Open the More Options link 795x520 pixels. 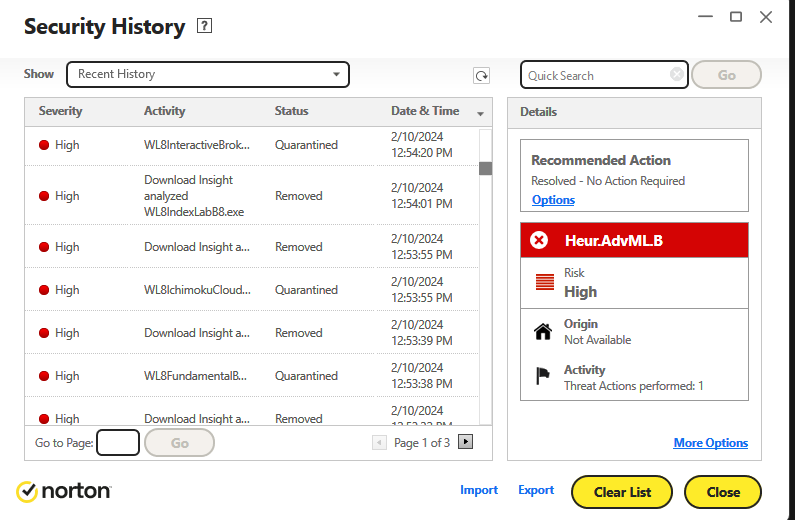click(x=710, y=442)
